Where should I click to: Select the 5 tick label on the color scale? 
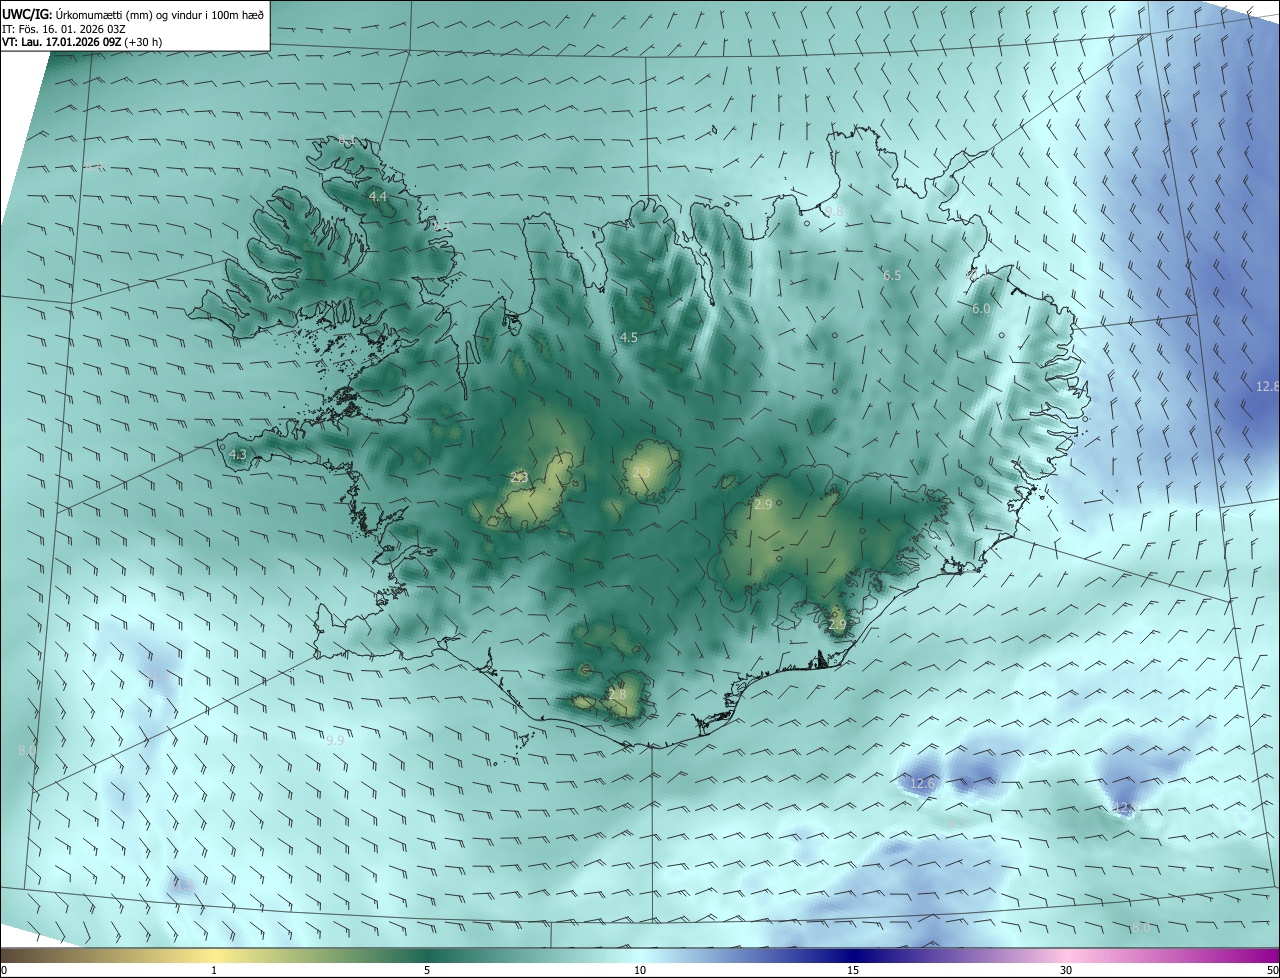[427, 970]
